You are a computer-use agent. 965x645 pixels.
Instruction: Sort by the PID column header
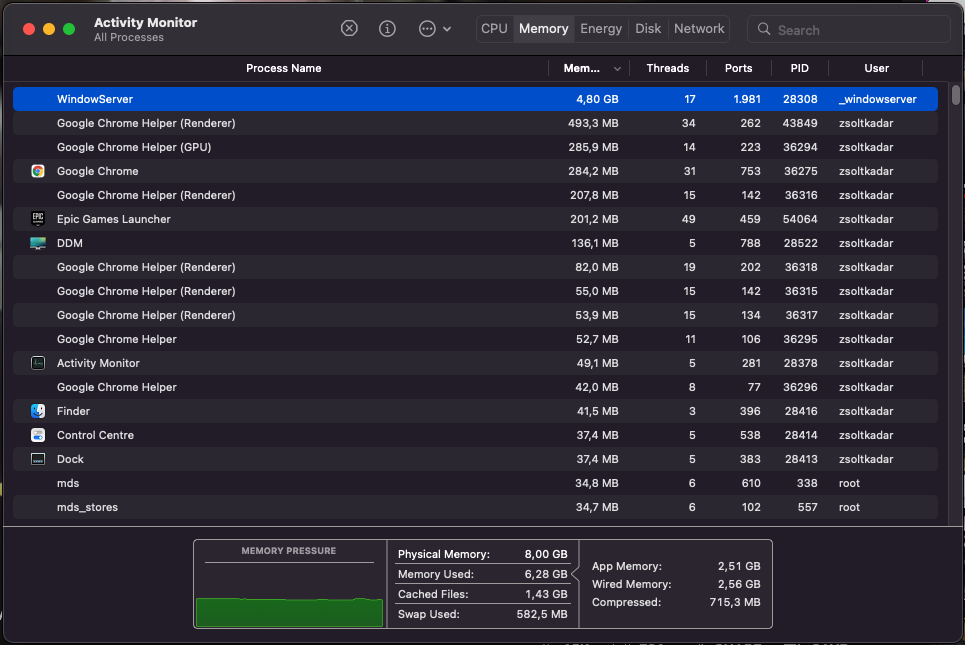799,68
